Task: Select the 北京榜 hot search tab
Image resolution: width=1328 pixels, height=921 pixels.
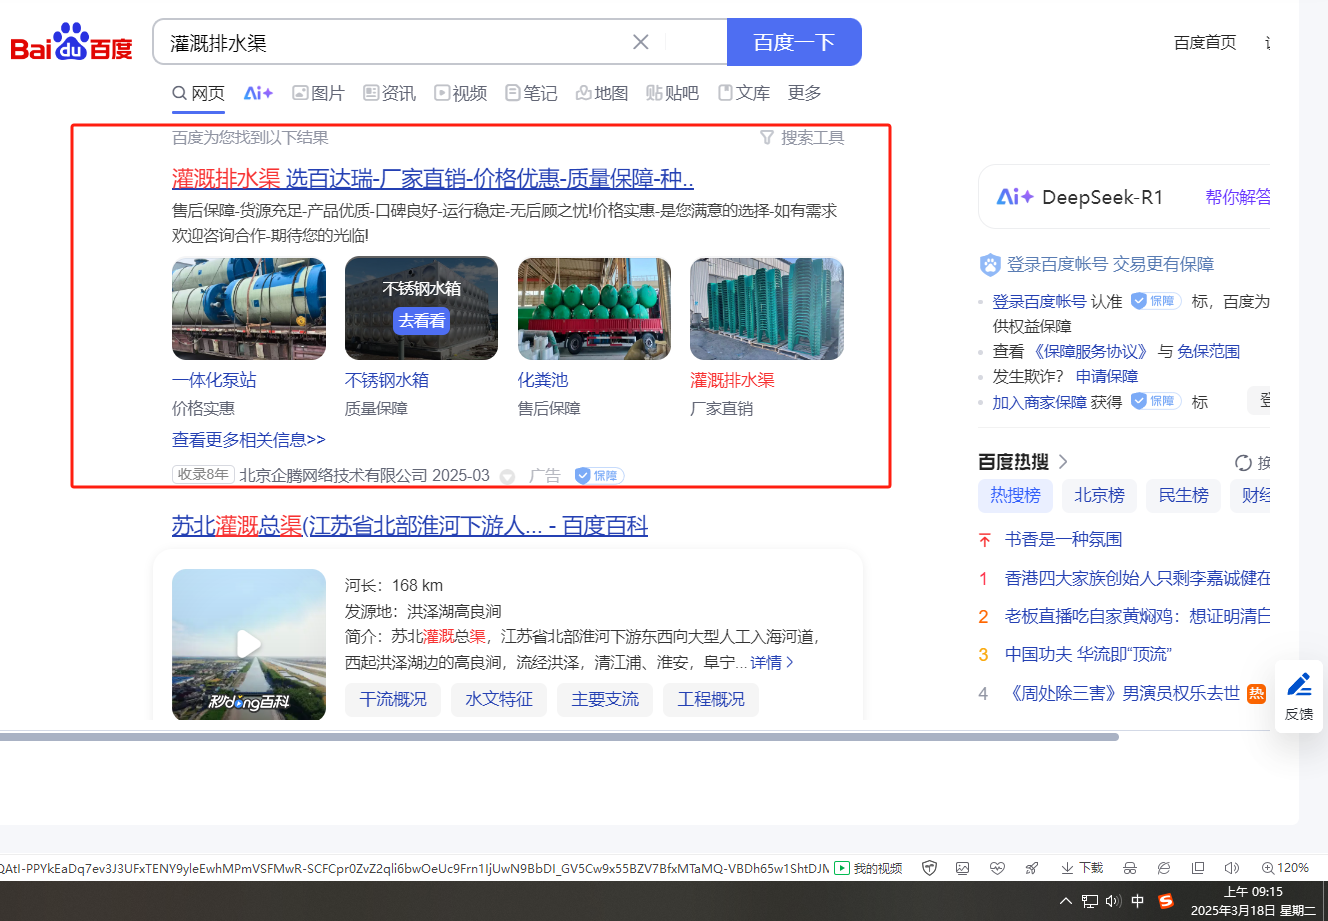Action: (1099, 495)
